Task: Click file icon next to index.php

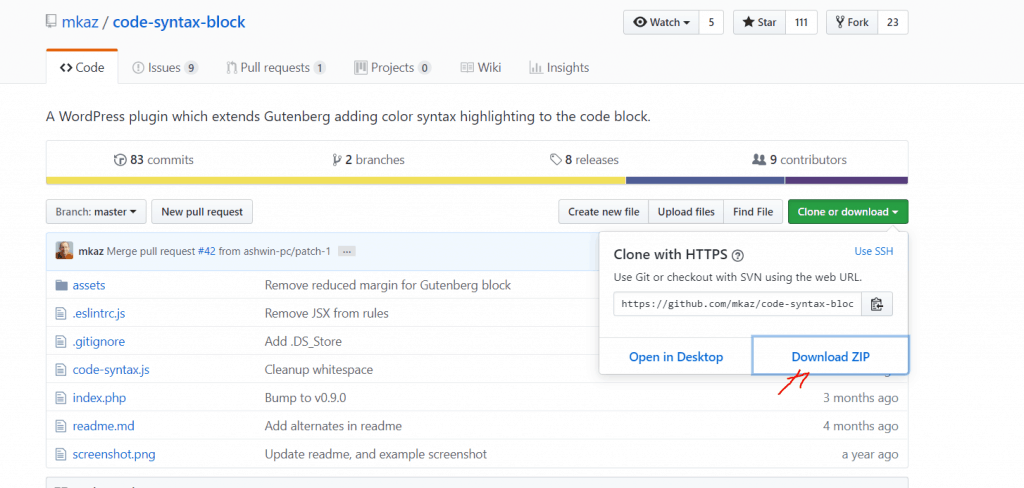Action: [61, 398]
